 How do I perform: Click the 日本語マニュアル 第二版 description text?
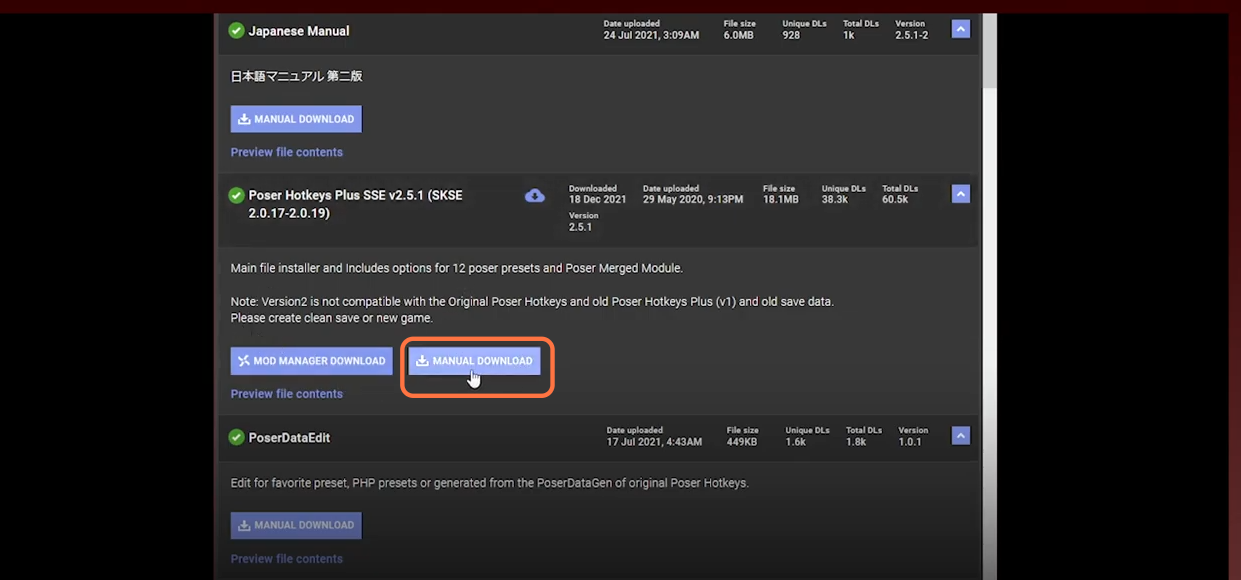(x=297, y=76)
